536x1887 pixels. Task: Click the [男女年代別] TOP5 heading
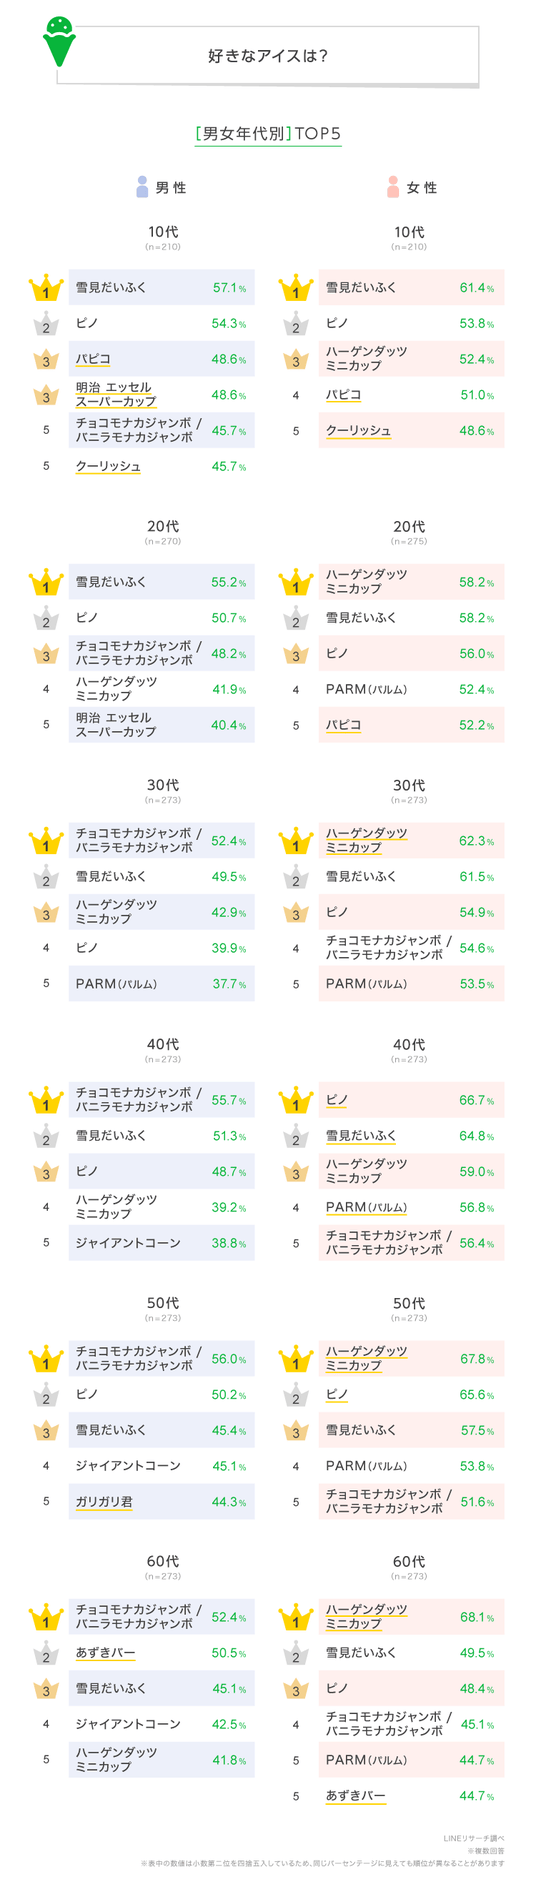point(268,133)
